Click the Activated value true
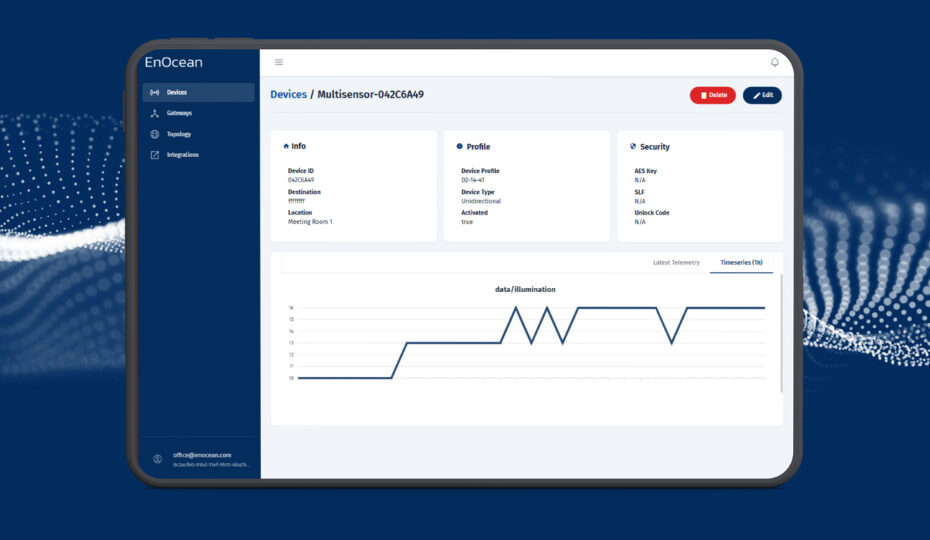The image size is (930, 540). point(467,222)
